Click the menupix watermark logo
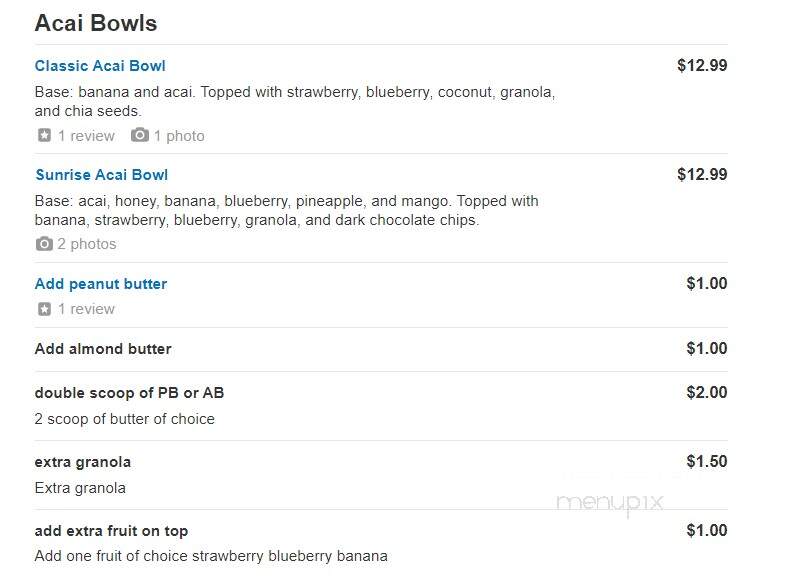 pos(610,503)
